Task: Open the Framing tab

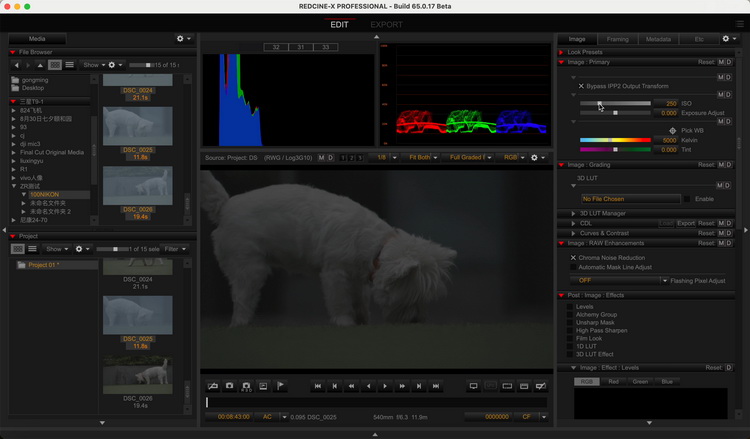Action: click(x=617, y=39)
